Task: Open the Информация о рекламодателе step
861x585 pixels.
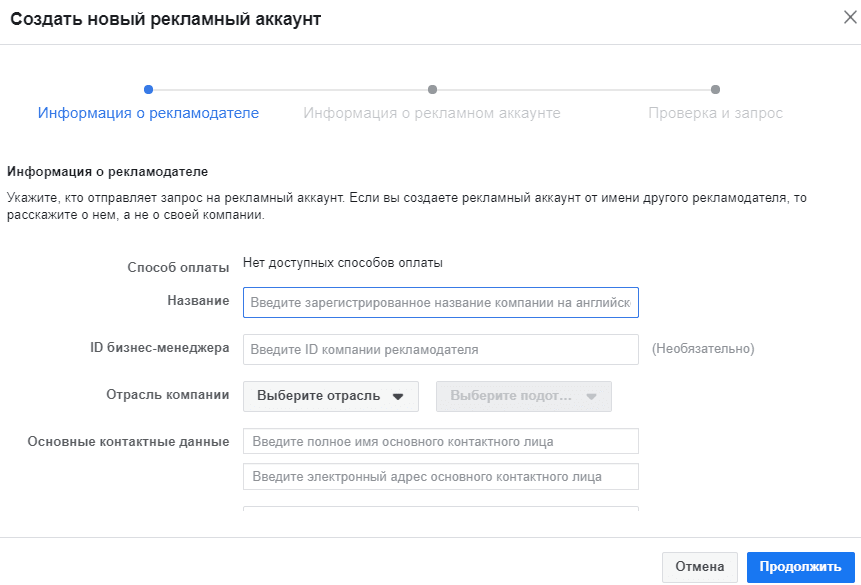Action: (x=148, y=113)
